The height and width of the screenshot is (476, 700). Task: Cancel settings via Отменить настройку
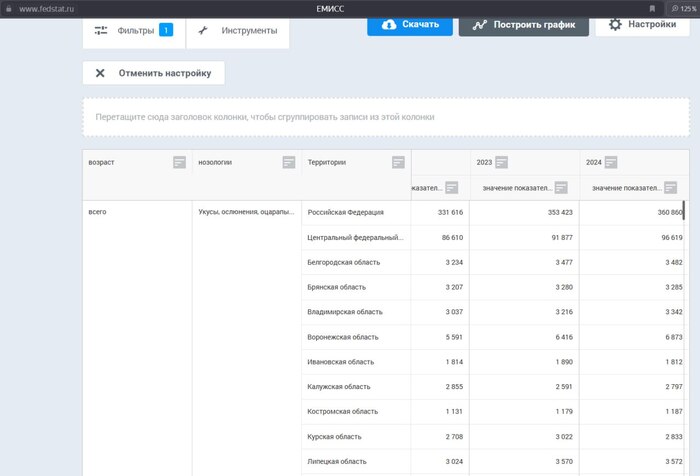click(x=153, y=73)
